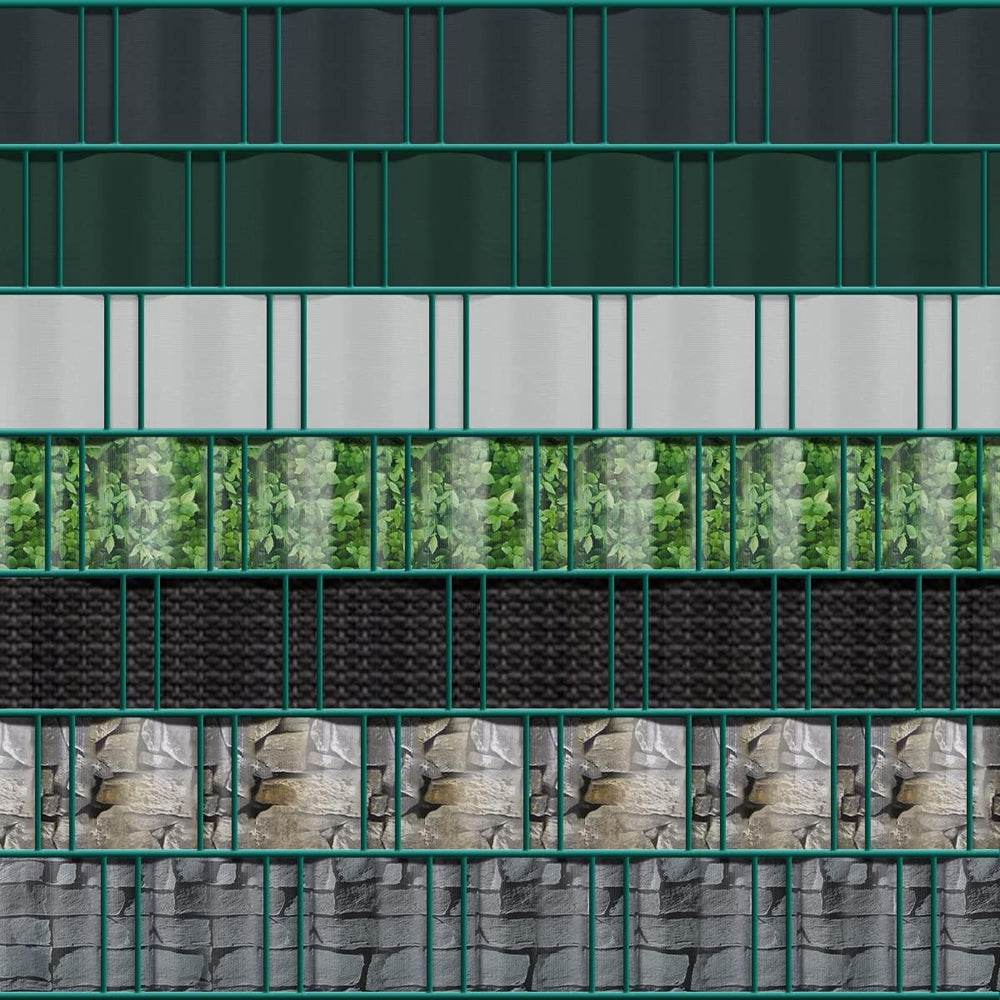Click wire between rattan and beige stone strips
This screenshot has height=1000, width=1000.
tap(500, 712)
